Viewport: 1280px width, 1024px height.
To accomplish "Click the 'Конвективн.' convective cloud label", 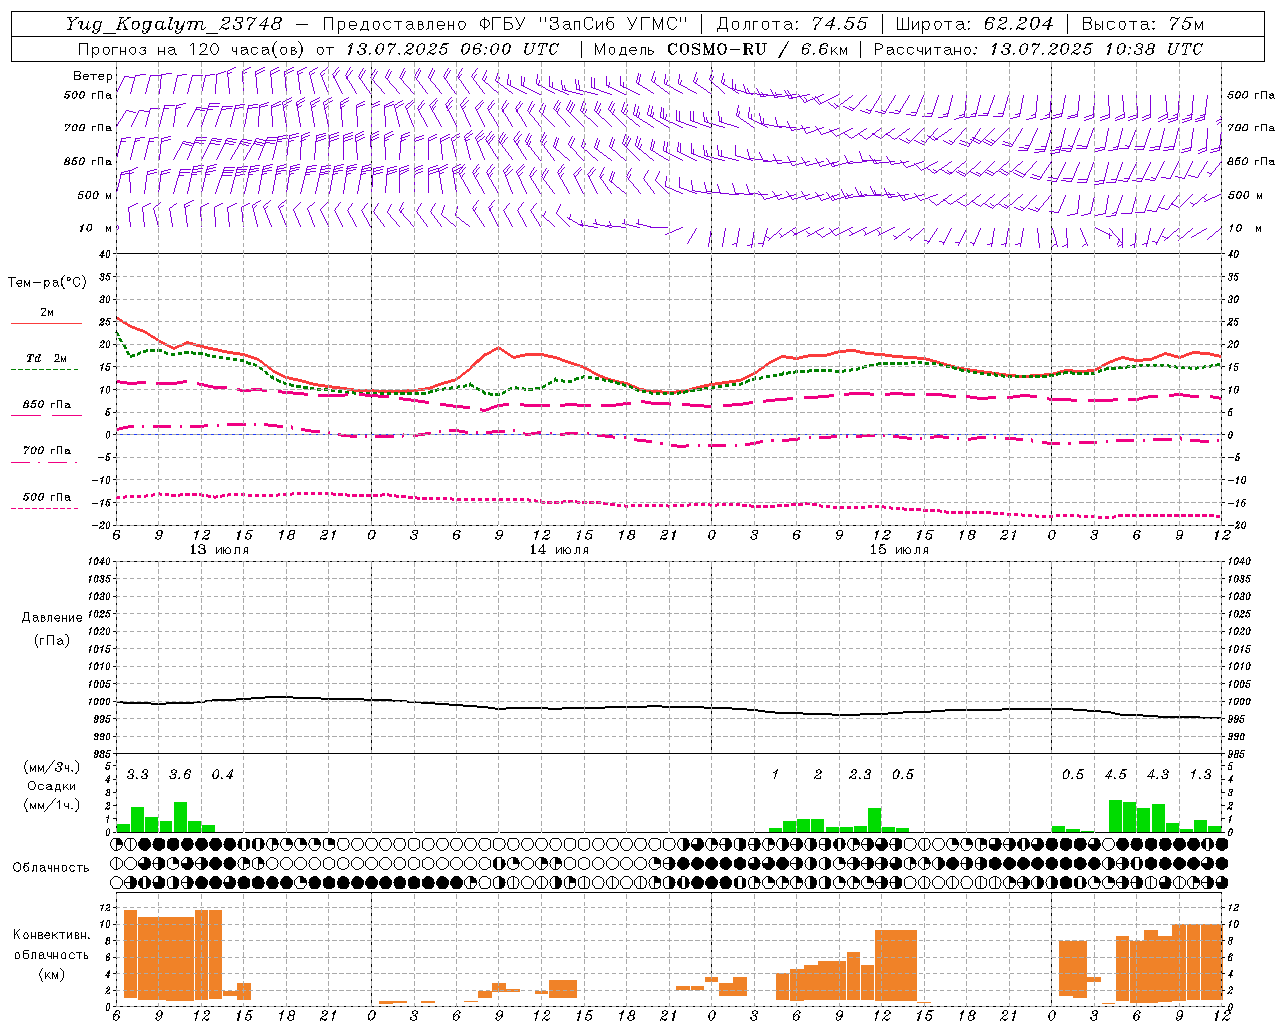I will 52,935.
